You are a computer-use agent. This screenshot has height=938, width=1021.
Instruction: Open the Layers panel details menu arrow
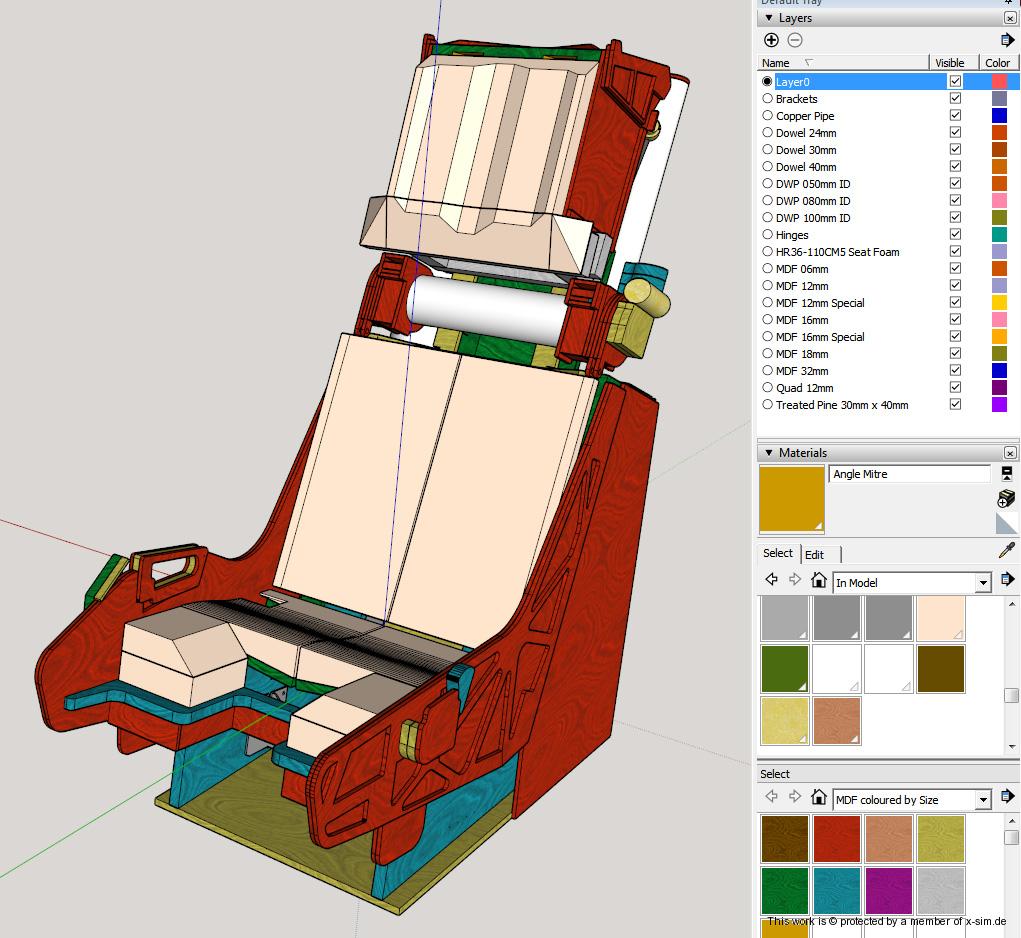pyautogui.click(x=1006, y=40)
